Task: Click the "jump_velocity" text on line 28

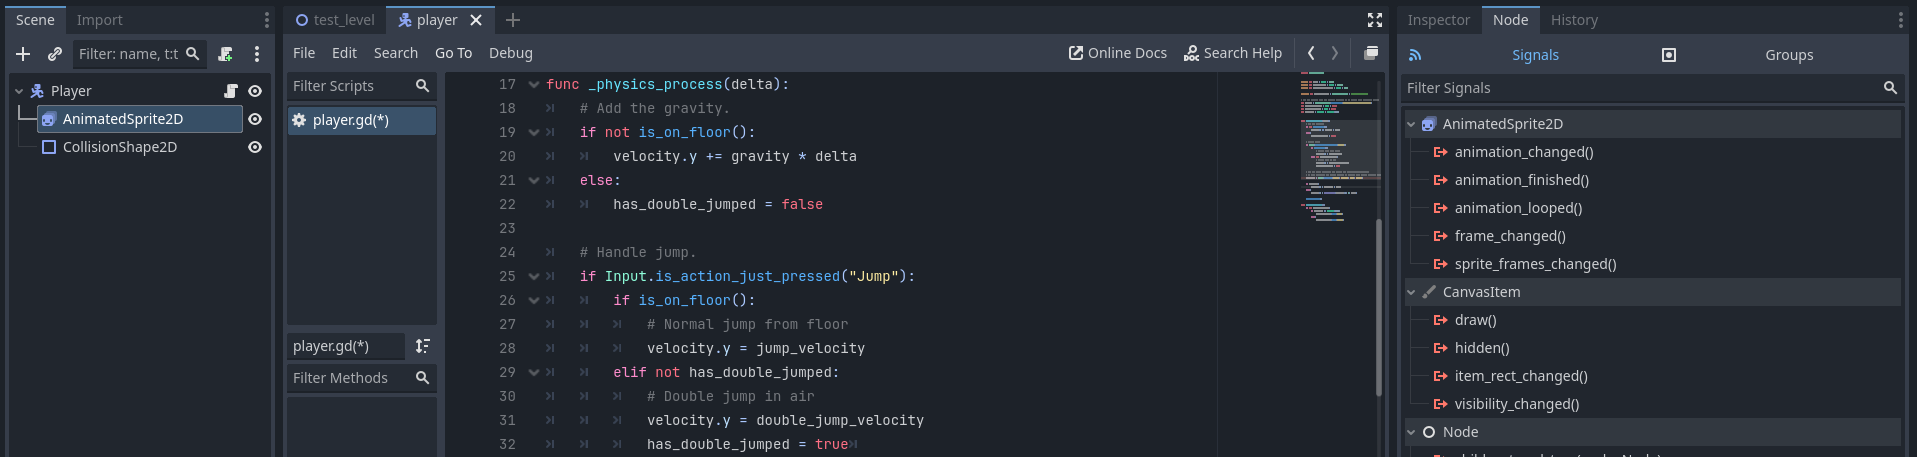Action: pos(810,349)
